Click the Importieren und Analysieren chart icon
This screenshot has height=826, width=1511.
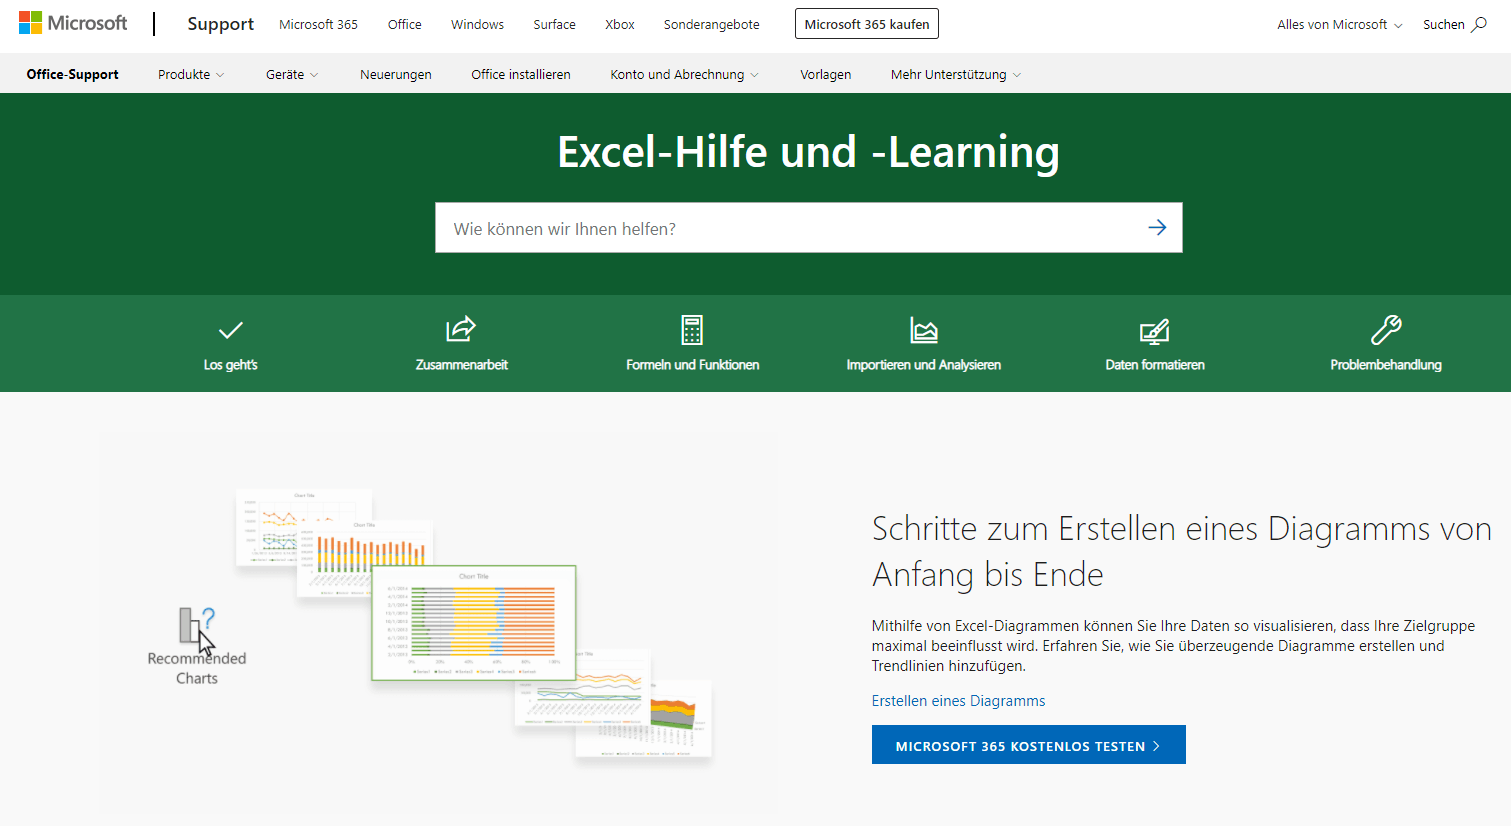[923, 330]
